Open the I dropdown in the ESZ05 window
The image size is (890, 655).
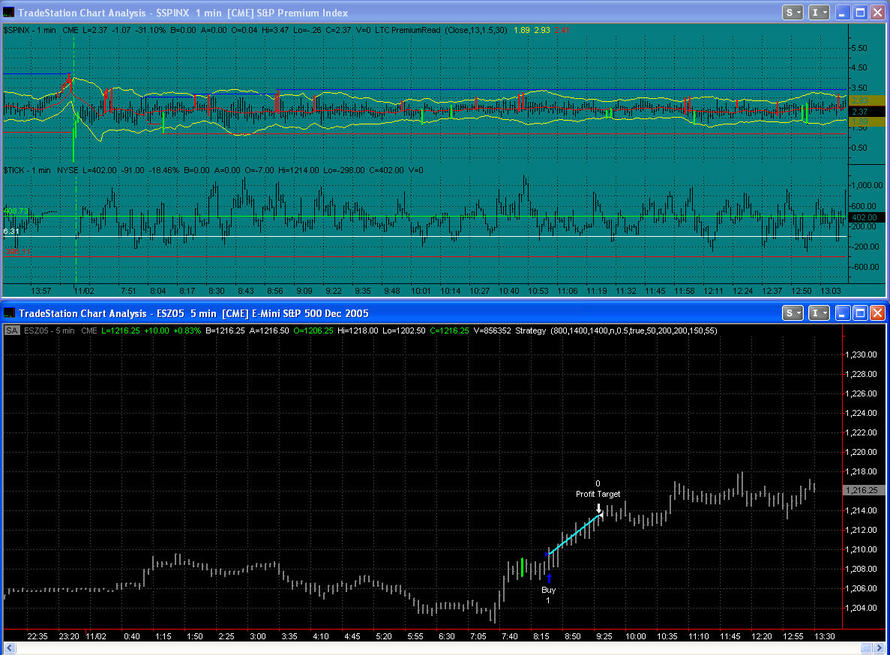[818, 313]
